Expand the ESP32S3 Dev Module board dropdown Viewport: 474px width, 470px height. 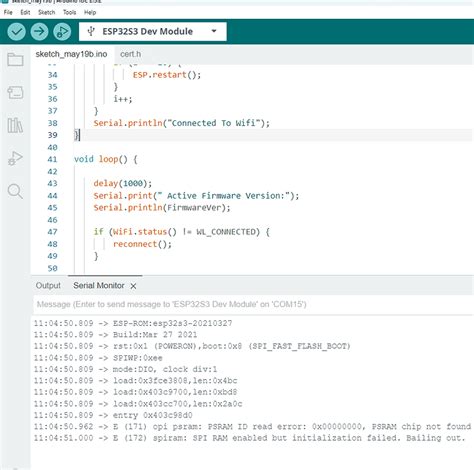[x=153, y=32]
